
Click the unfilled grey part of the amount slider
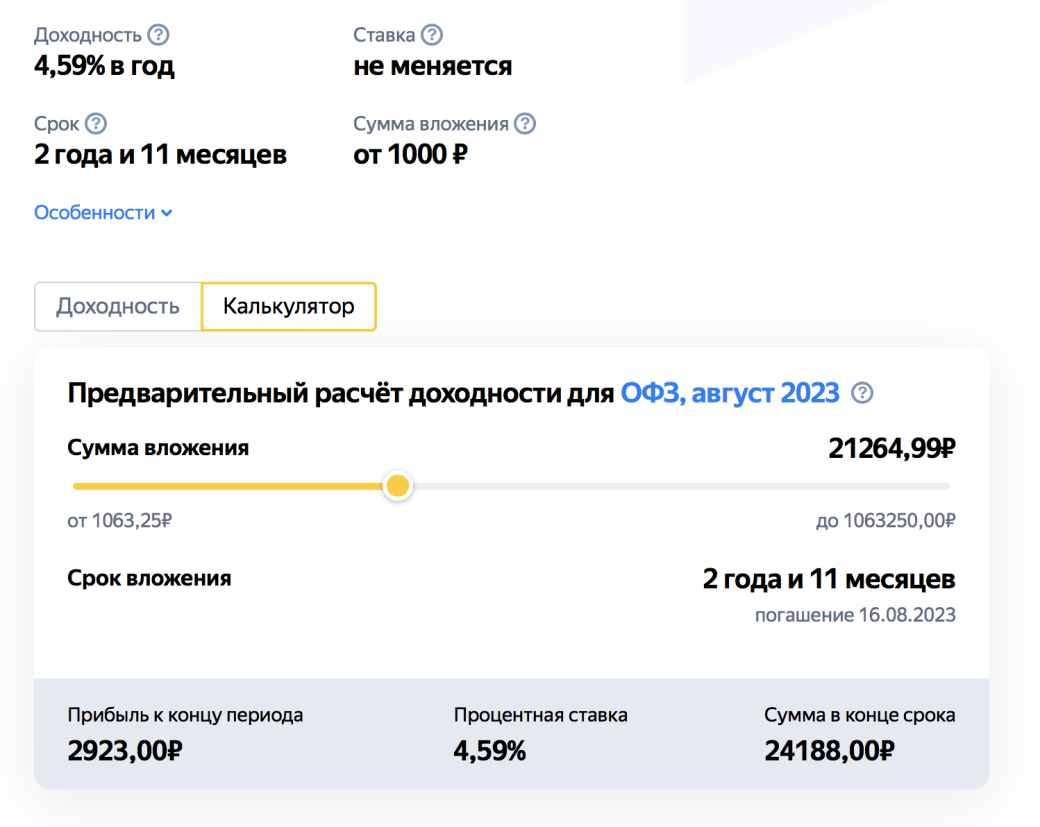click(681, 486)
